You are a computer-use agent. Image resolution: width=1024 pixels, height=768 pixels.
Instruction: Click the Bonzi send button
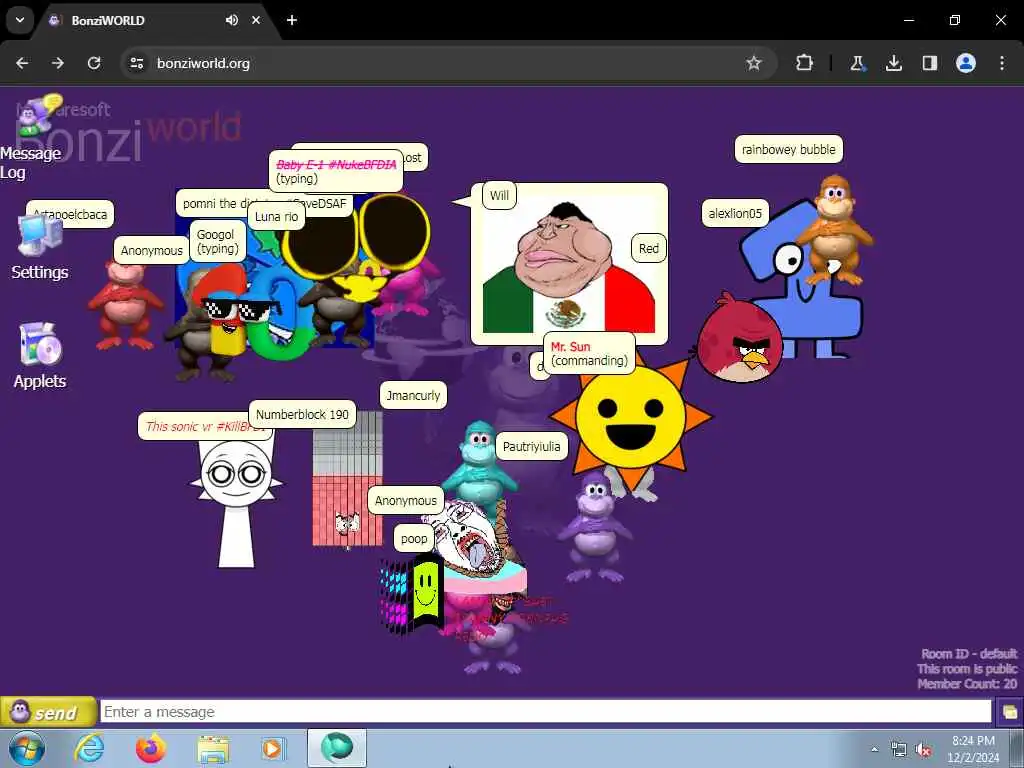[x=48, y=712]
